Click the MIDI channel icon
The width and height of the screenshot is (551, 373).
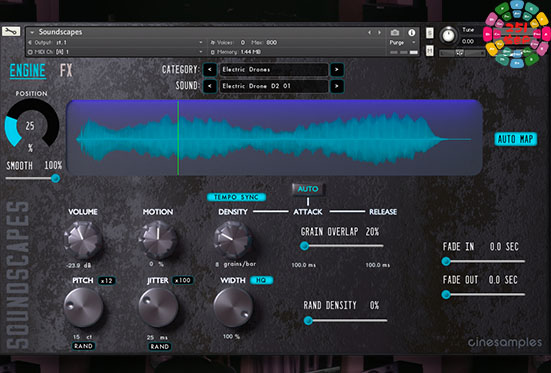[30, 52]
